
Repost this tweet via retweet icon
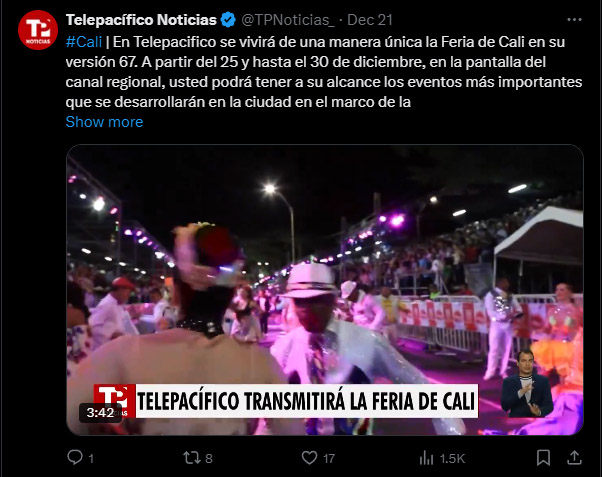191,457
